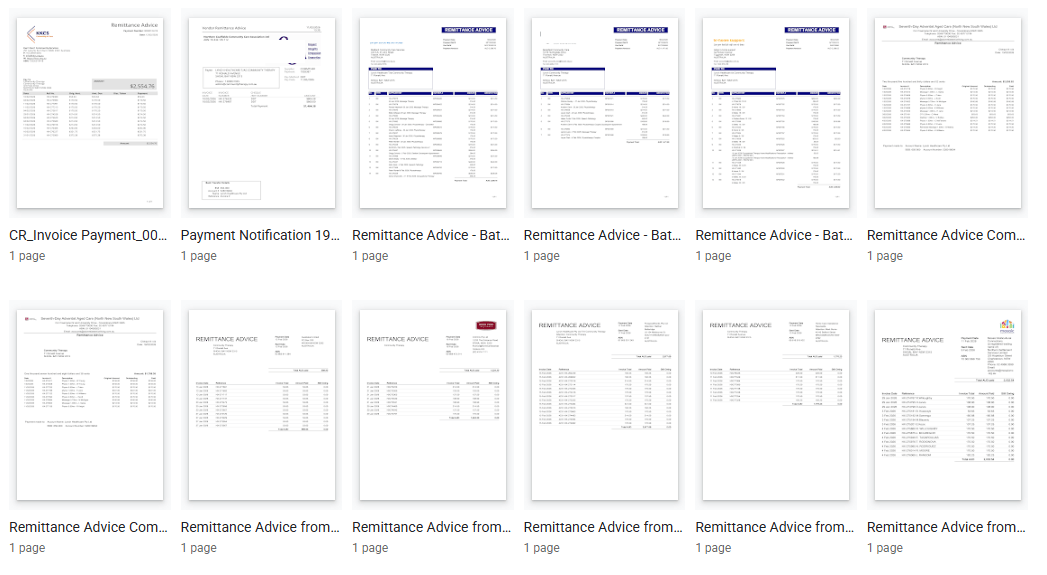Click the first 'Remittance Advice from...' file name

(261, 527)
